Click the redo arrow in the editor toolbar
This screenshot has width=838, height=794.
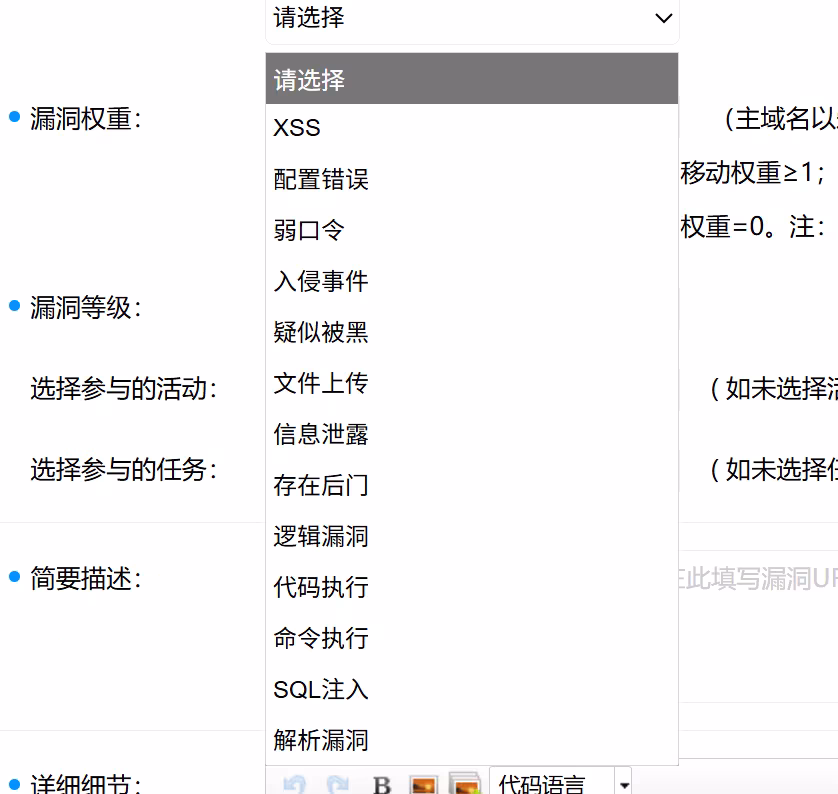coord(335,784)
